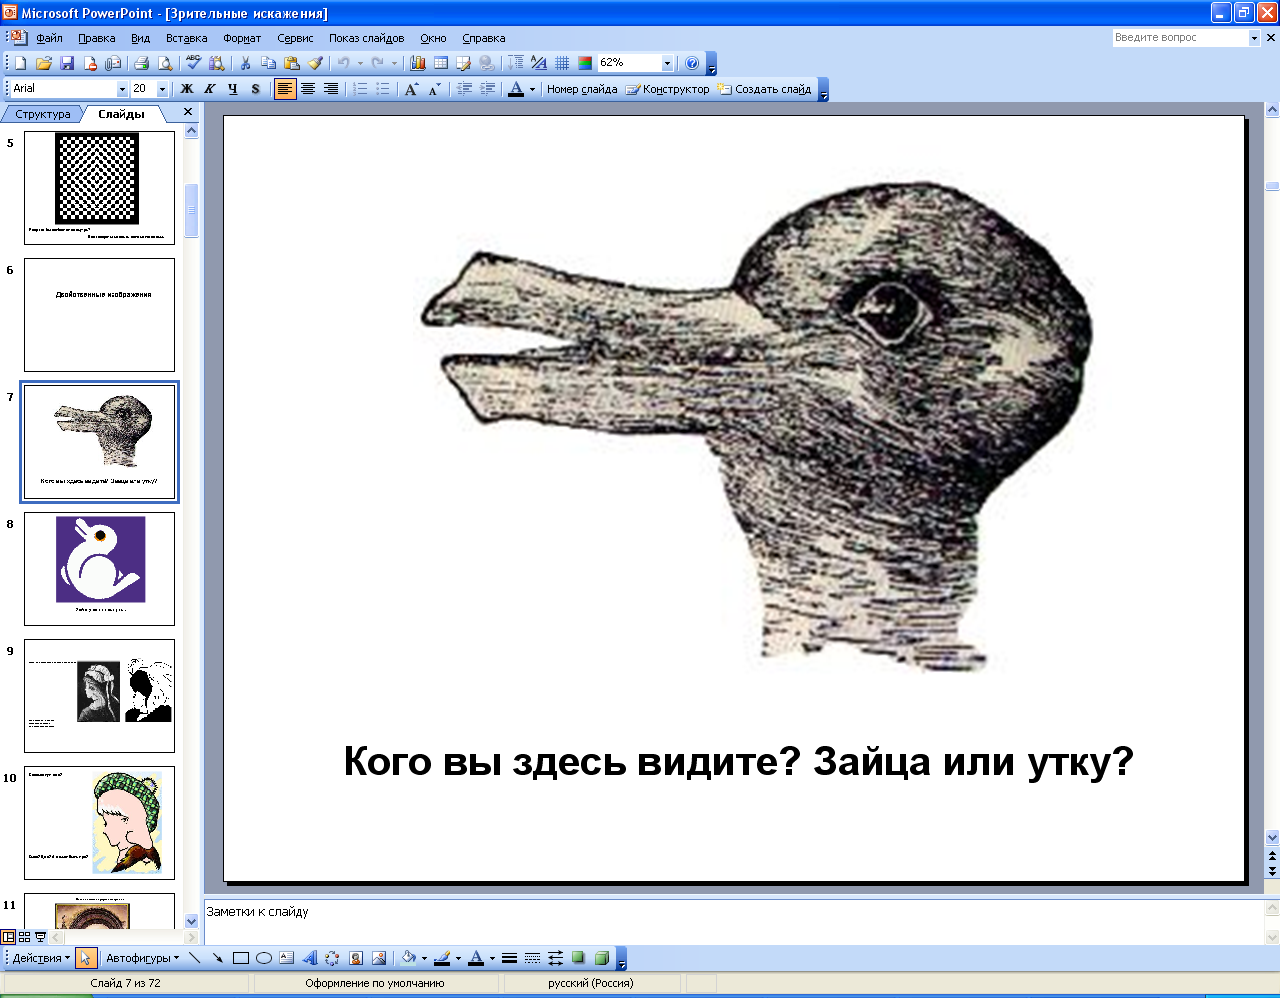Image resolution: width=1280 pixels, height=998 pixels.
Task: Open the Конструктор design pane
Action: [x=668, y=89]
